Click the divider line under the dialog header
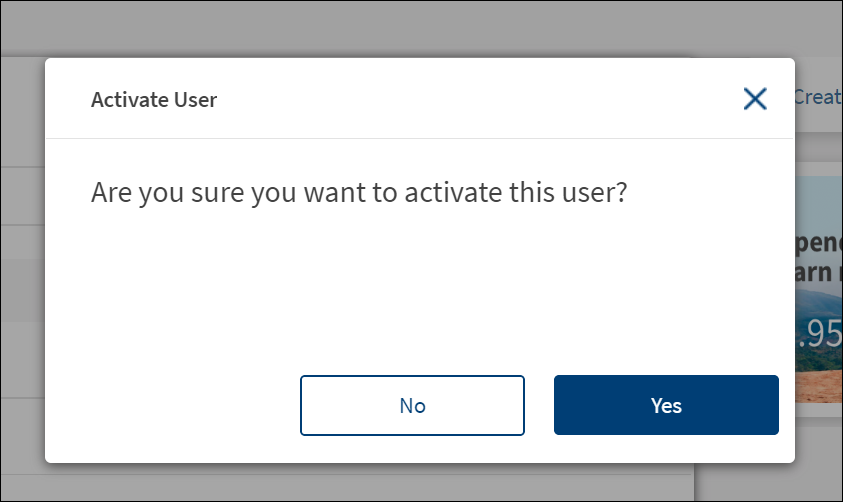The height and width of the screenshot is (502, 843). (x=420, y=138)
